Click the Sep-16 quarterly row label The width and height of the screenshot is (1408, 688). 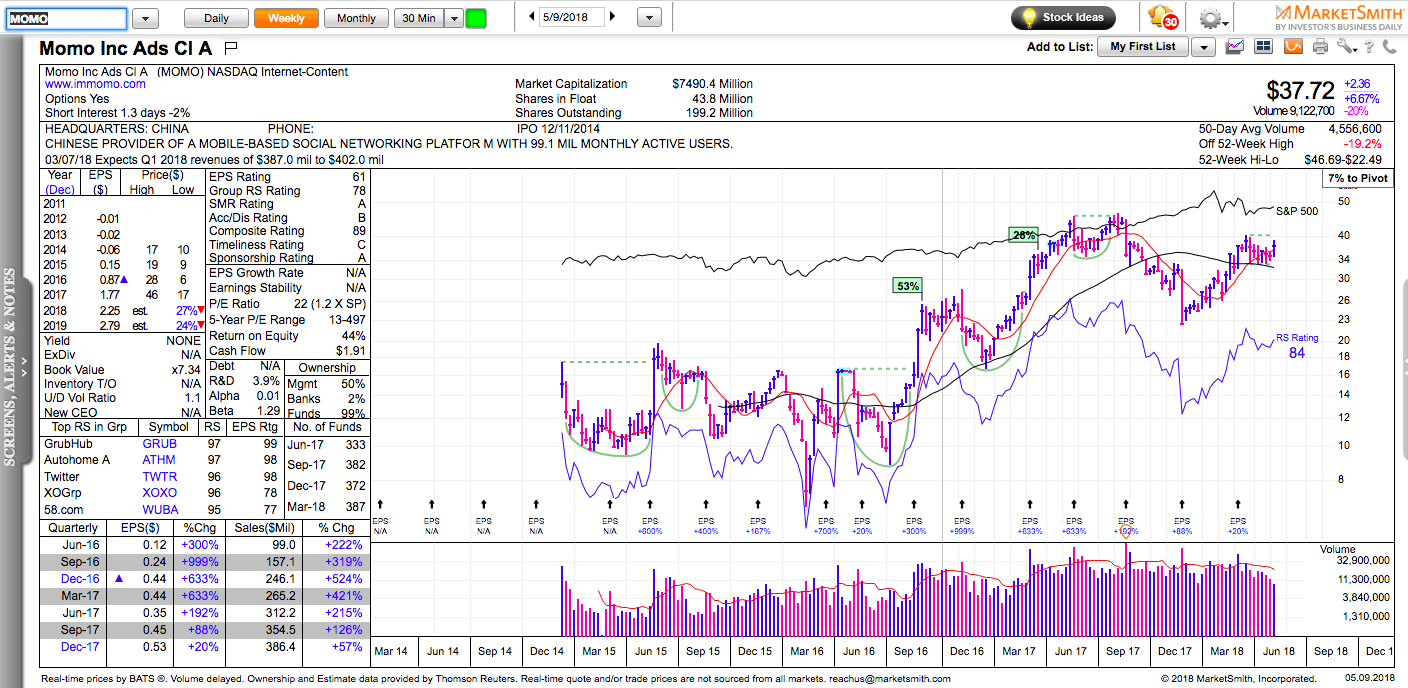point(79,561)
